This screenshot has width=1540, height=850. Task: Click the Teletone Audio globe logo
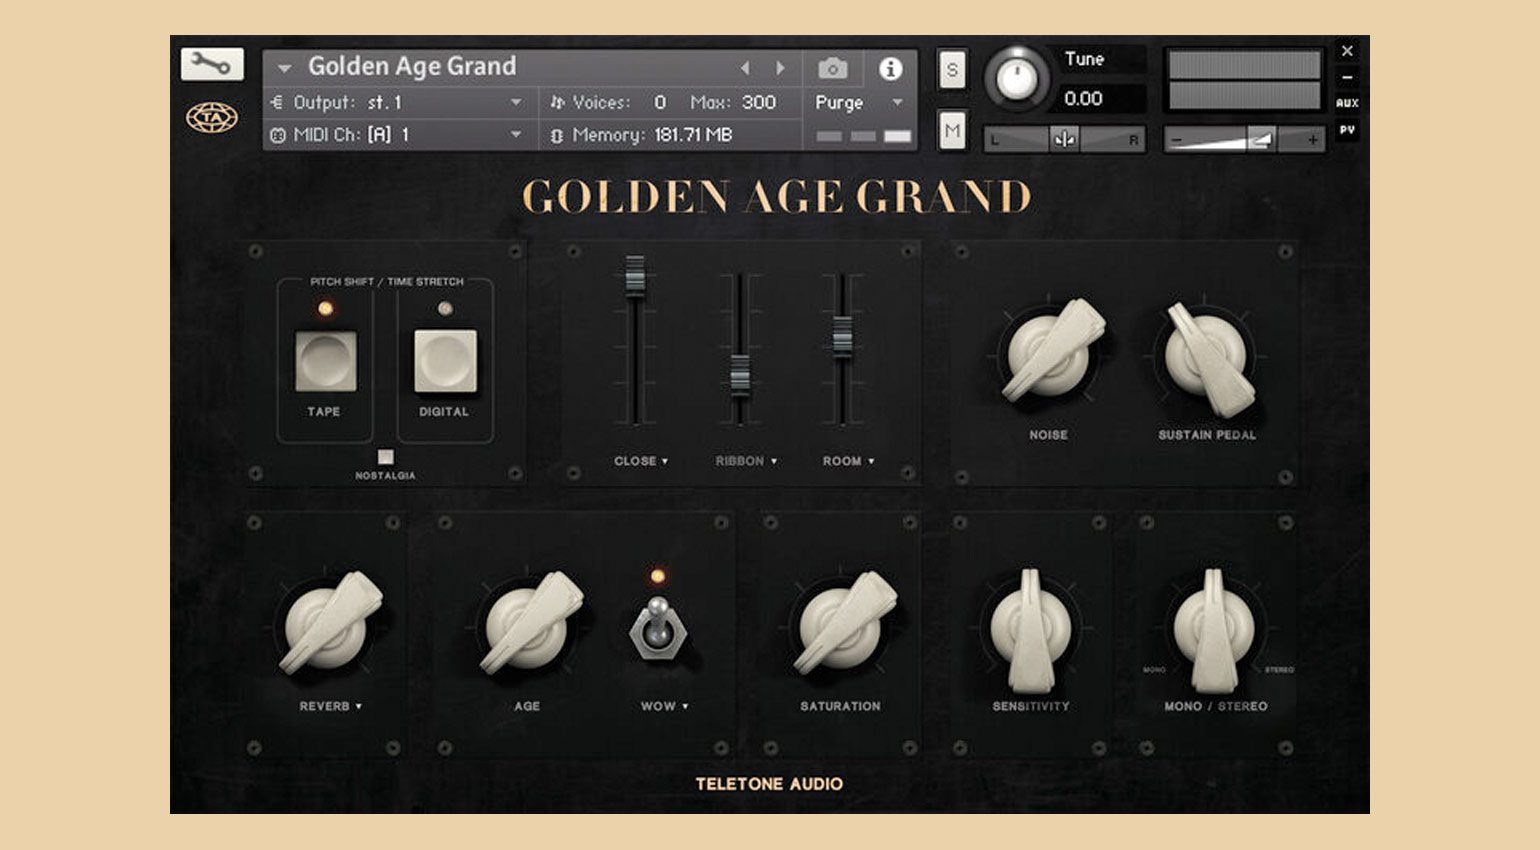pyautogui.click(x=212, y=118)
